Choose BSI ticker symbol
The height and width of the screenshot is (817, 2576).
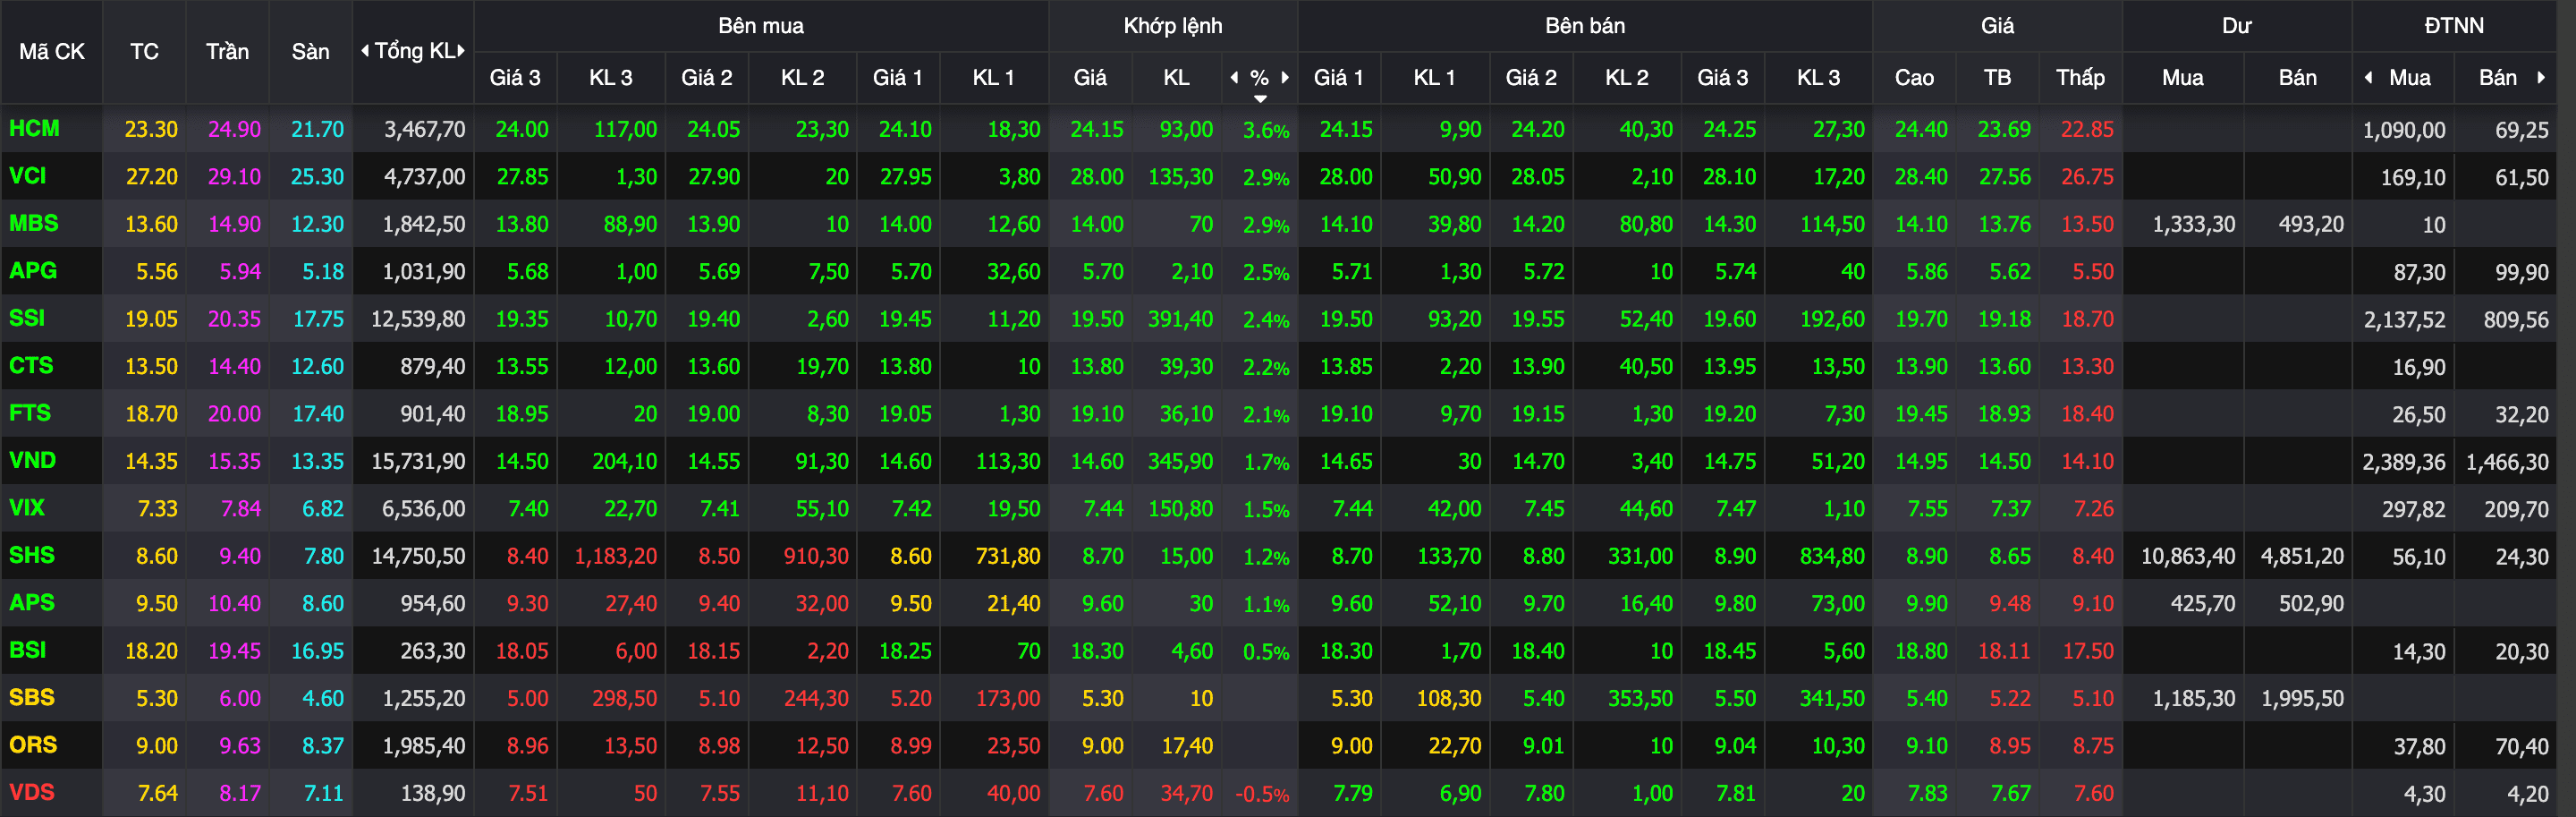(x=28, y=650)
